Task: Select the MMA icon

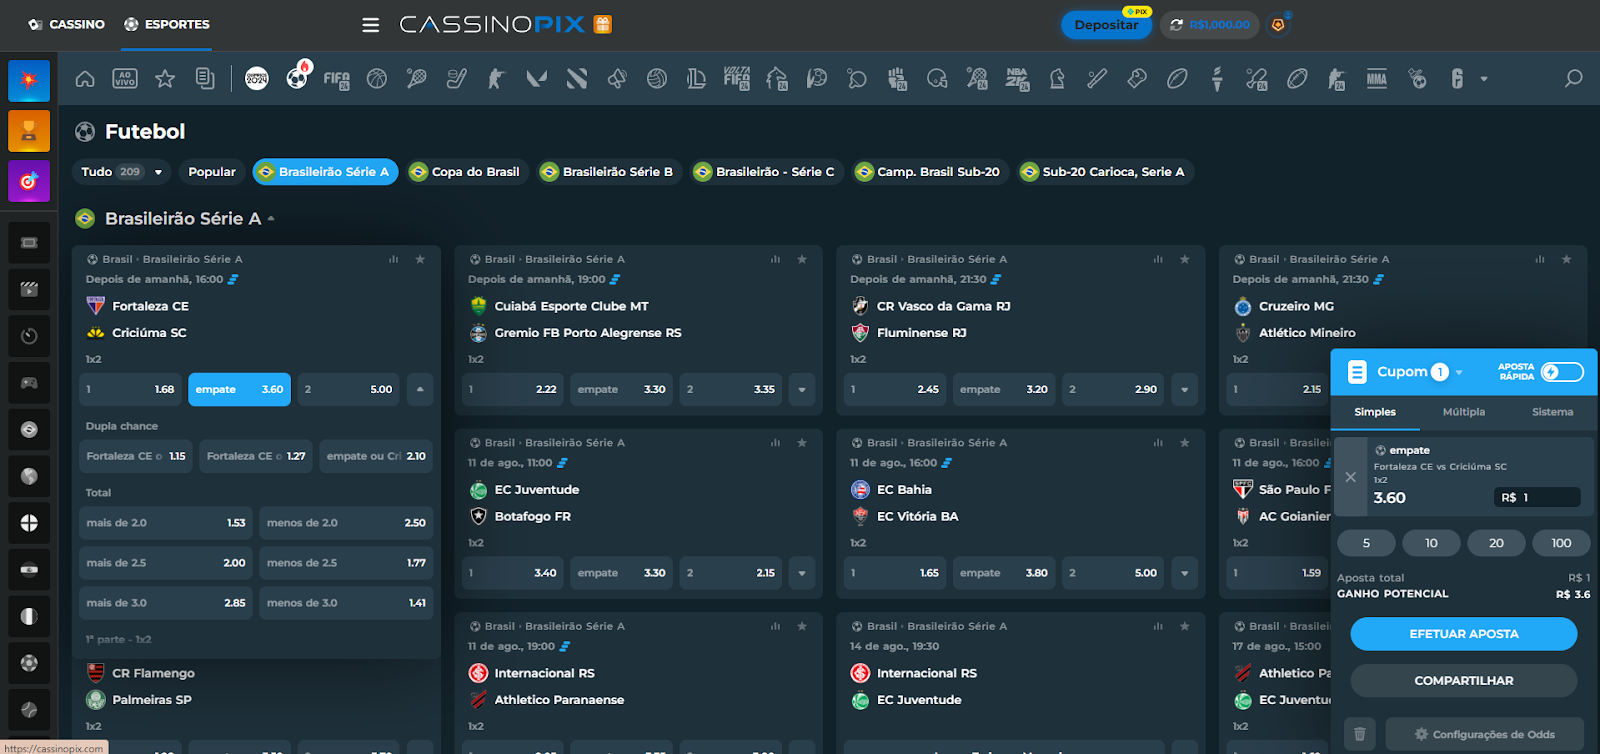Action: [1377, 79]
